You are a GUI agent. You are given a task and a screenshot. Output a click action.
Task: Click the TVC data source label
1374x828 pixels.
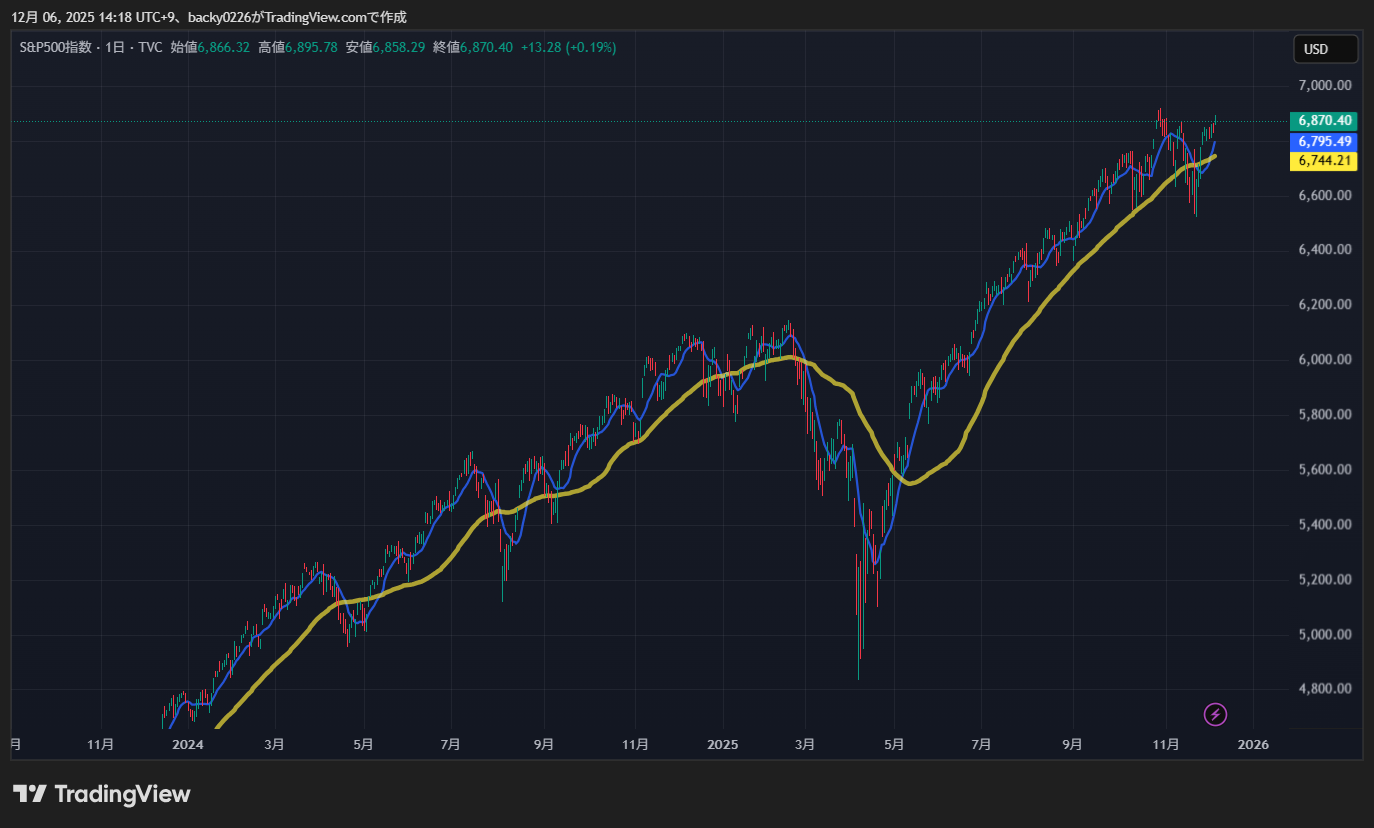tap(151, 47)
